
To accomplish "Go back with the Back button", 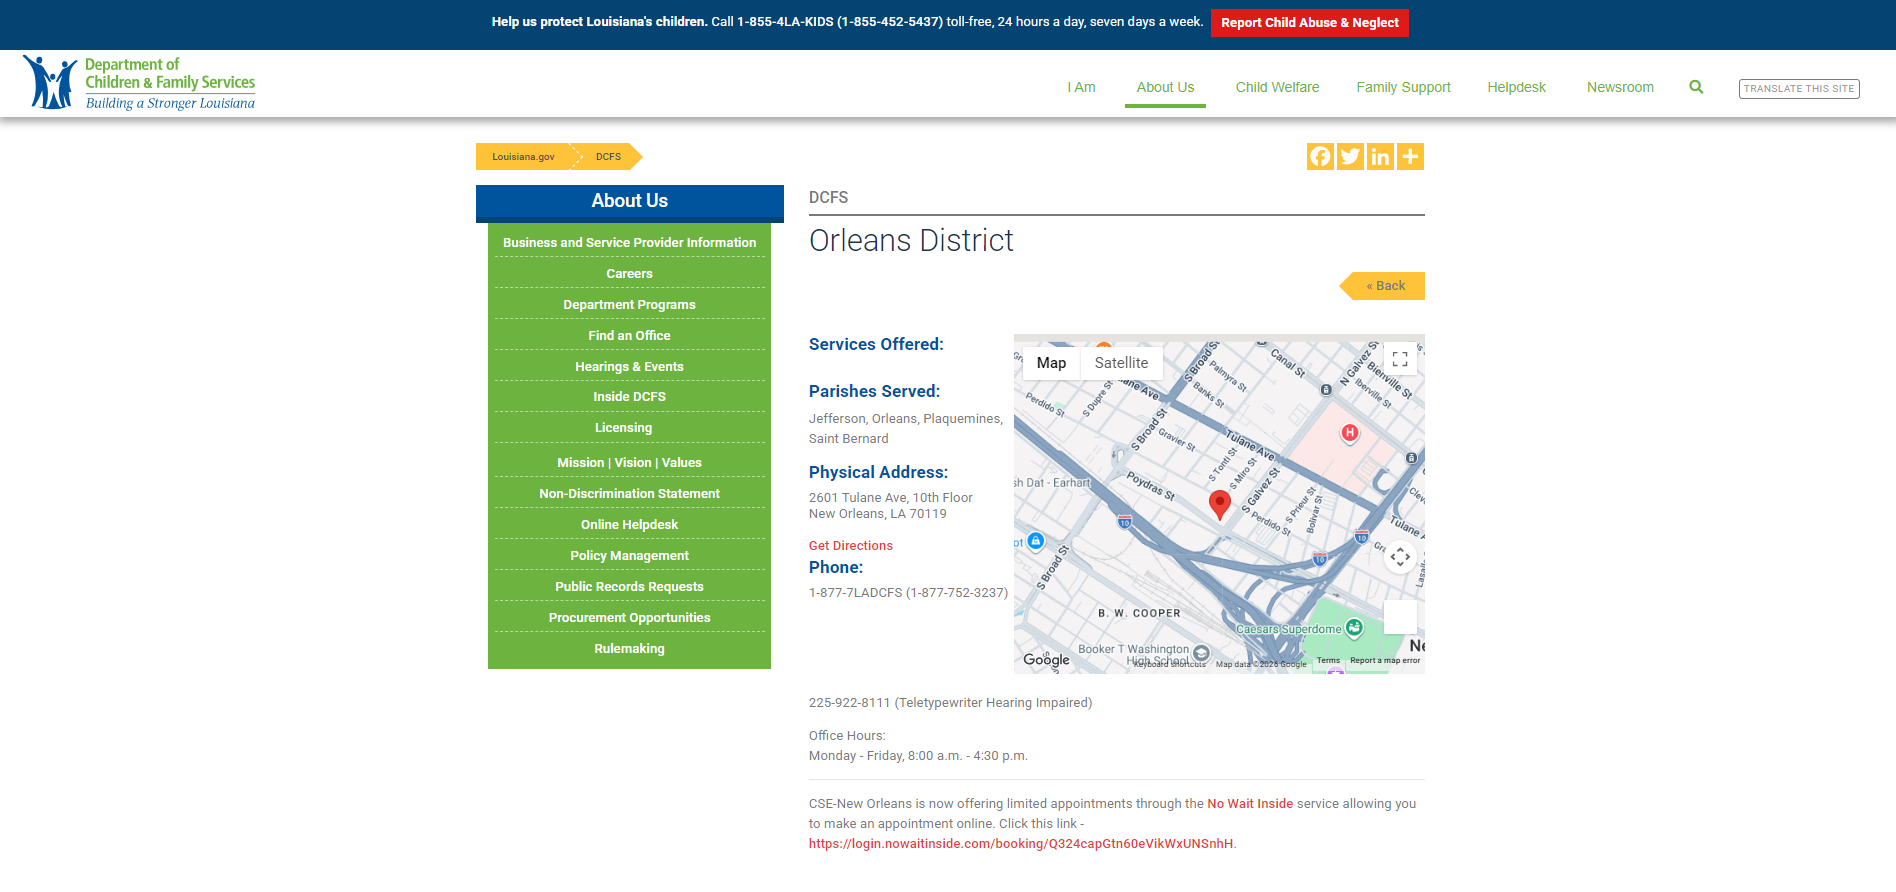I will pos(1383,286).
